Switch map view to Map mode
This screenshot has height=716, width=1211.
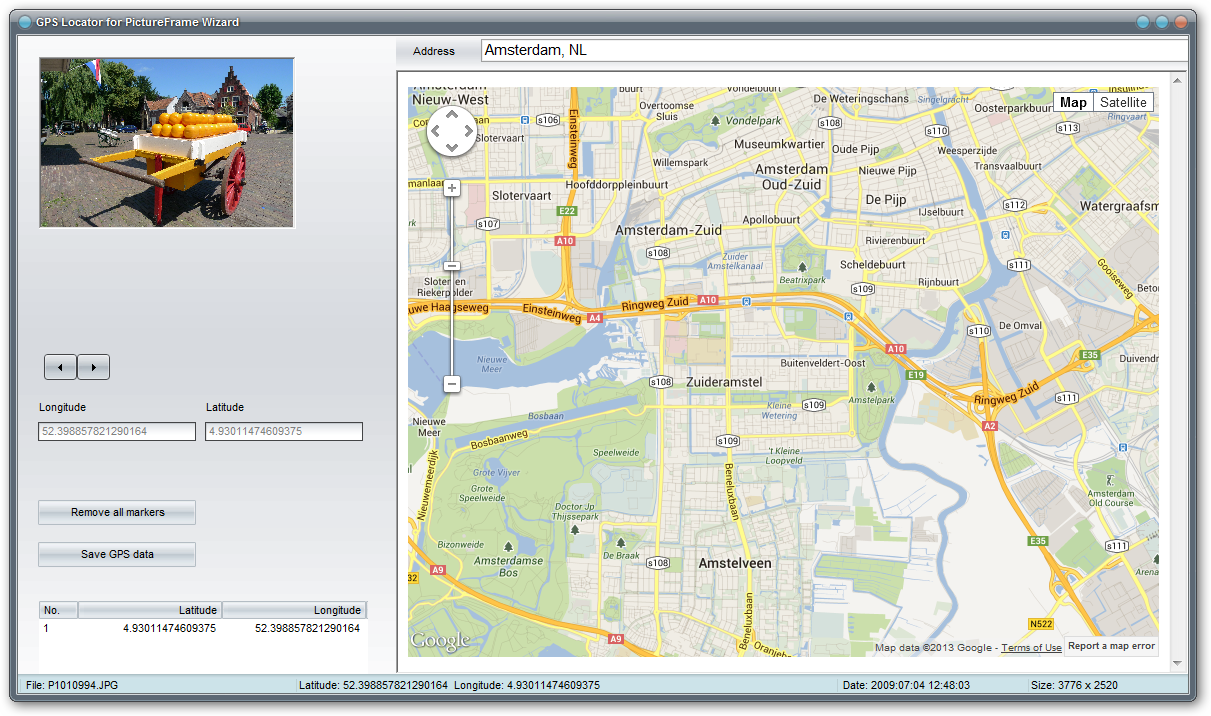click(x=1073, y=102)
